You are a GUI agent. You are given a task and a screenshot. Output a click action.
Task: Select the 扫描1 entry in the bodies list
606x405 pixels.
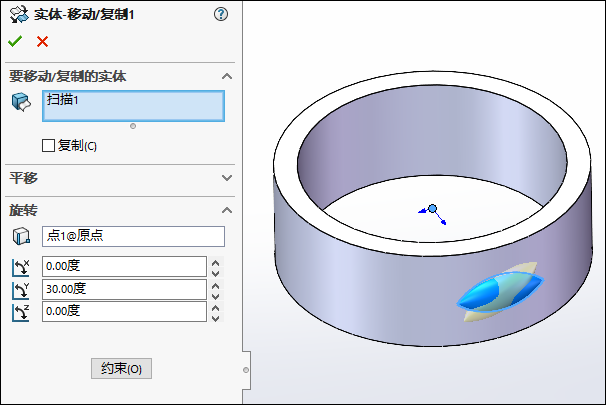pyautogui.click(x=63, y=100)
